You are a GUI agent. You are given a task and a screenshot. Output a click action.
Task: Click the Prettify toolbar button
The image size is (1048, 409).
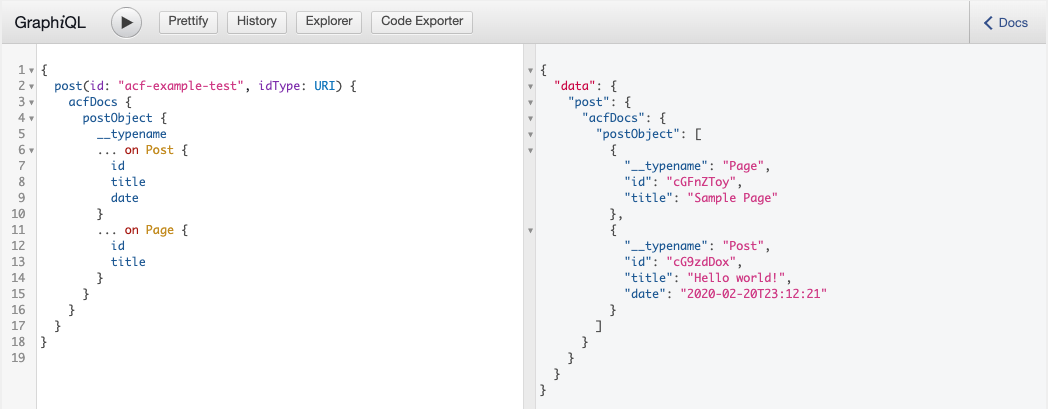(189, 22)
